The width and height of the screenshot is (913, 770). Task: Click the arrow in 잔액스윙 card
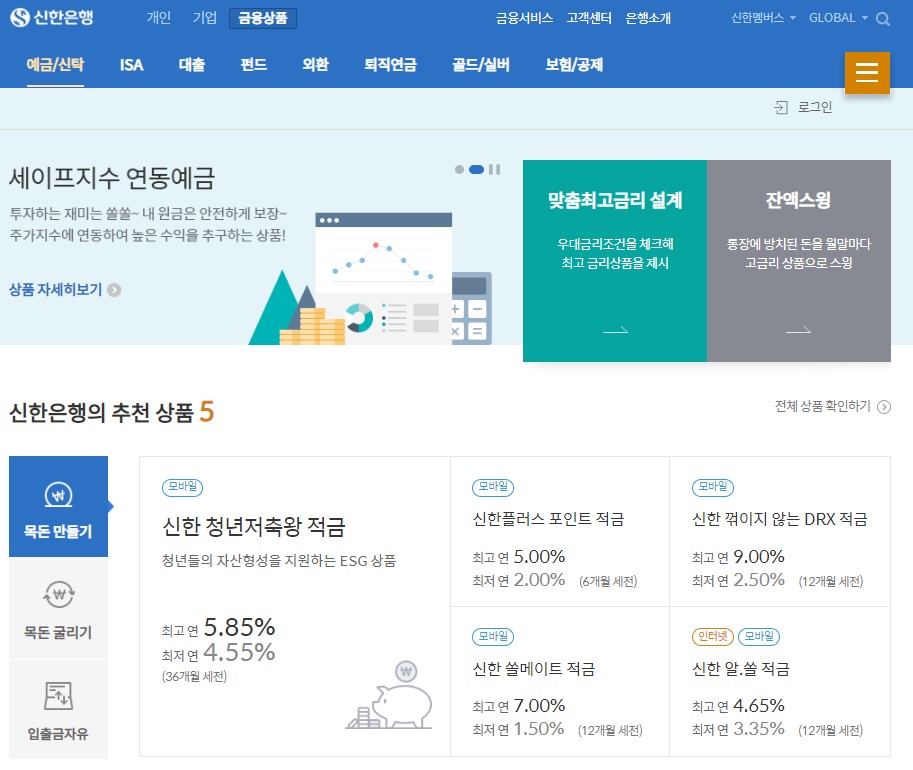click(x=798, y=330)
